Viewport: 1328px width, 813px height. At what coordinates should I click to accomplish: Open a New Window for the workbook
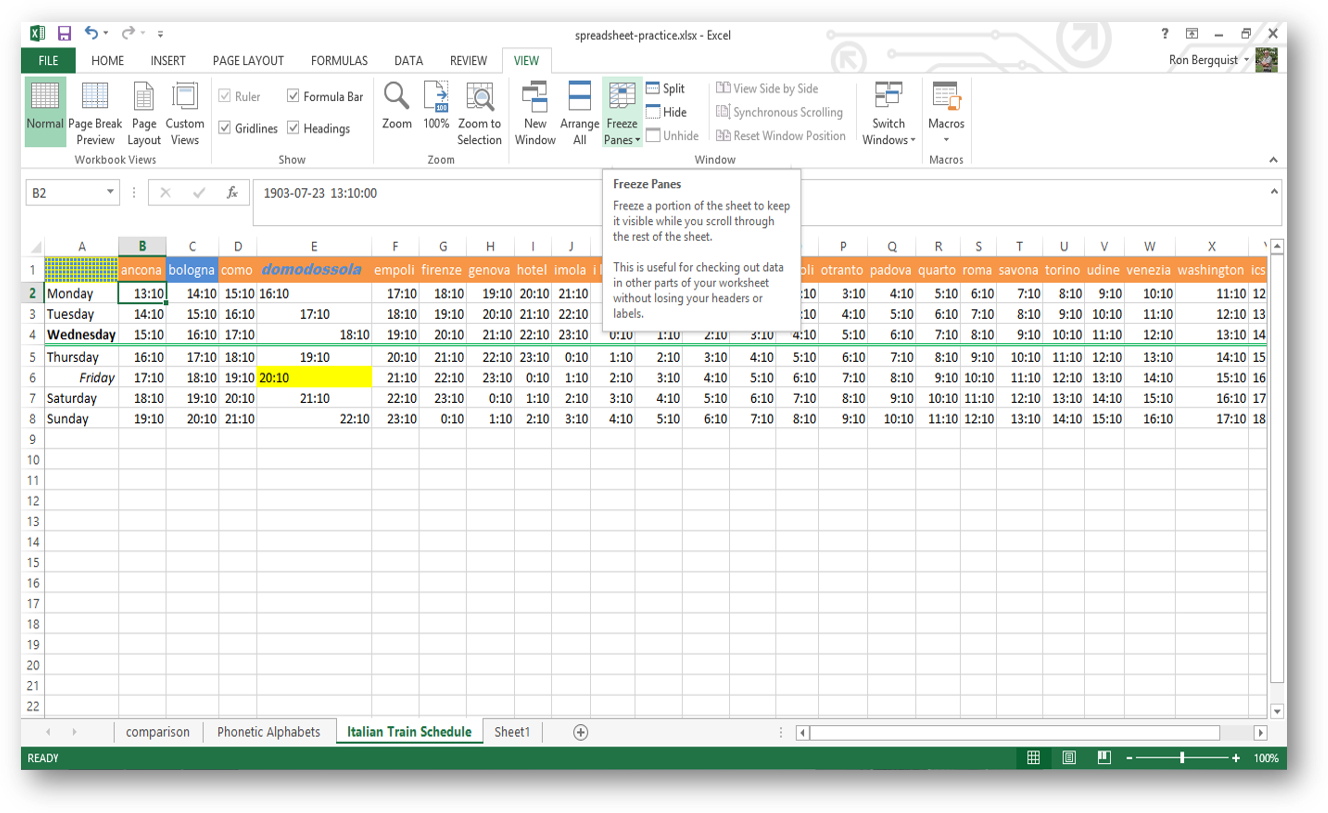pyautogui.click(x=535, y=110)
